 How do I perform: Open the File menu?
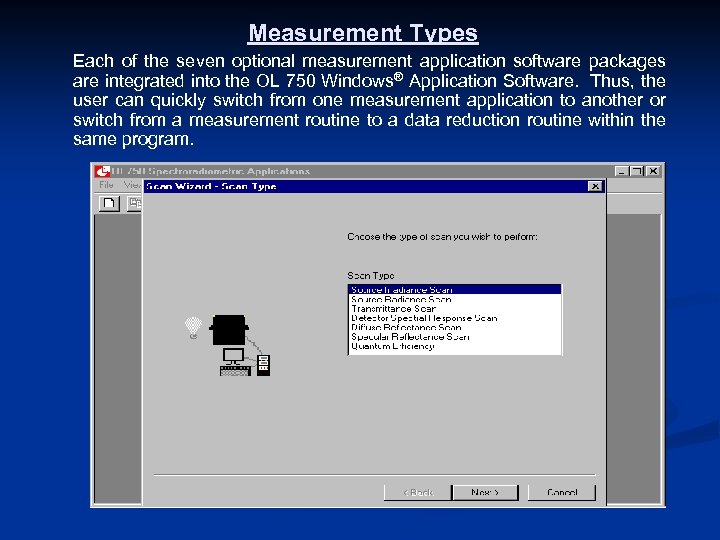106,185
